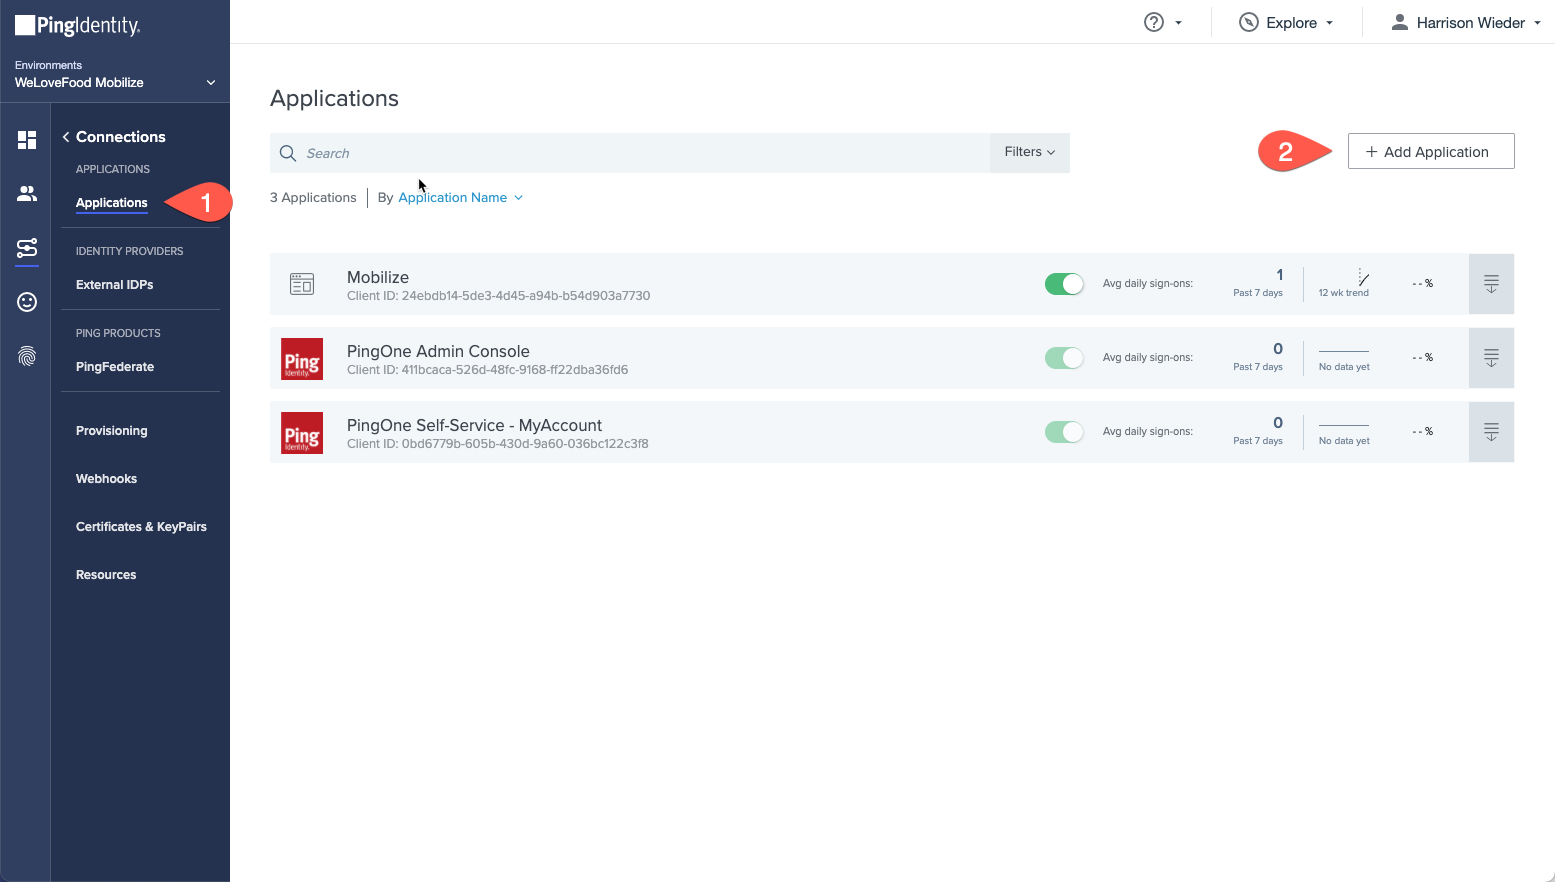Viewport: 1555px width, 882px height.
Task: Click the PingIdentity logo
Action: [78, 25]
